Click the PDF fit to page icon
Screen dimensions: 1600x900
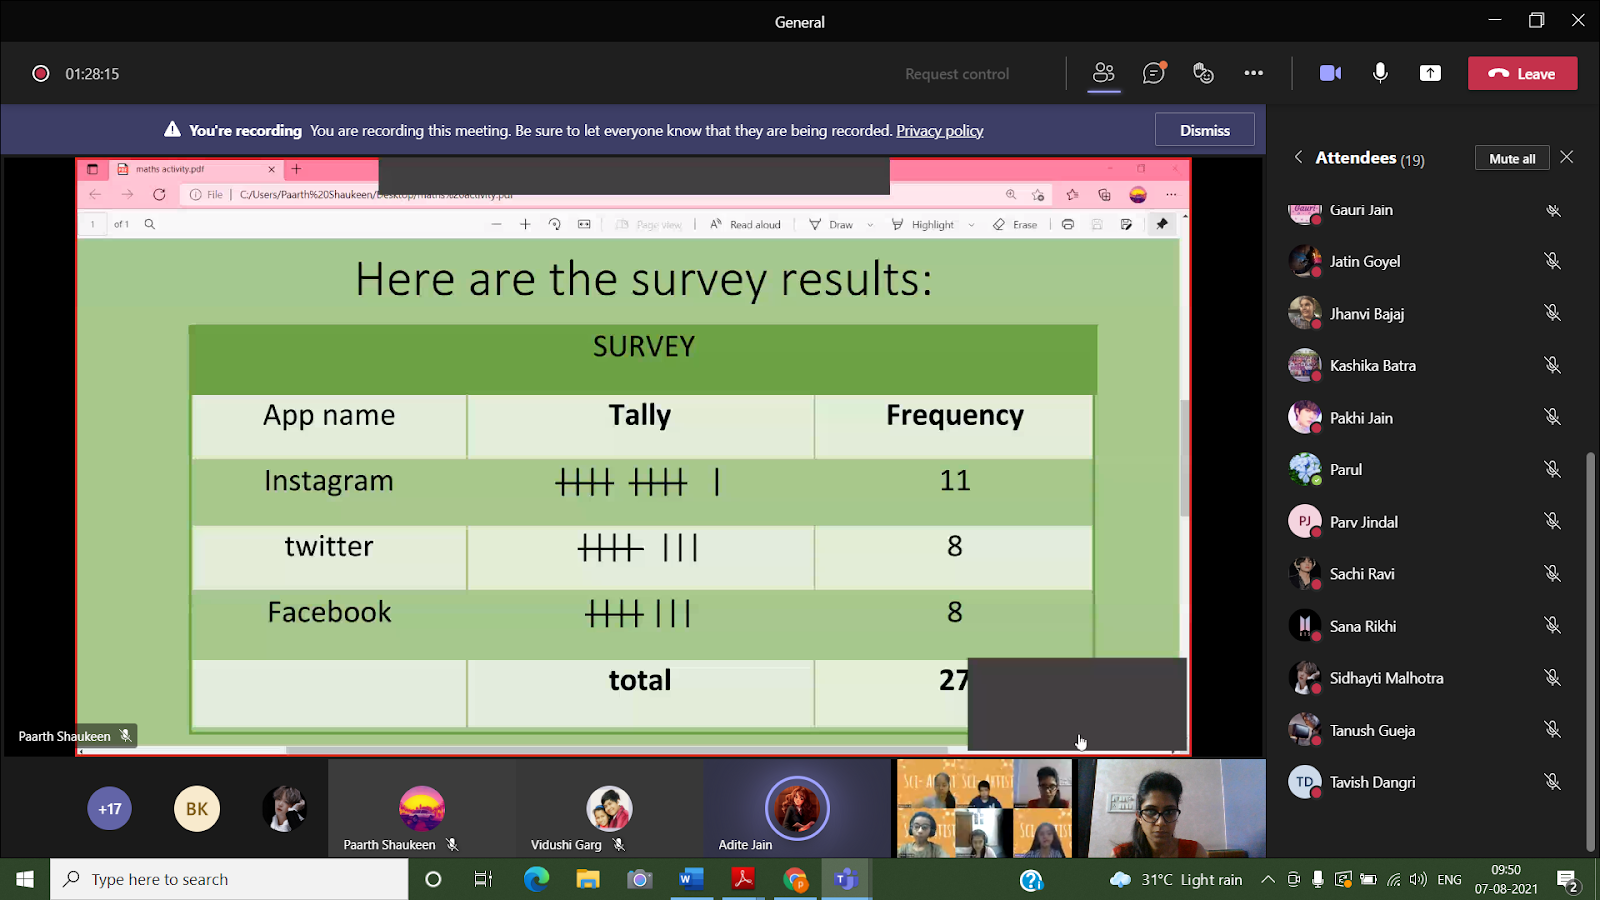[x=584, y=224]
